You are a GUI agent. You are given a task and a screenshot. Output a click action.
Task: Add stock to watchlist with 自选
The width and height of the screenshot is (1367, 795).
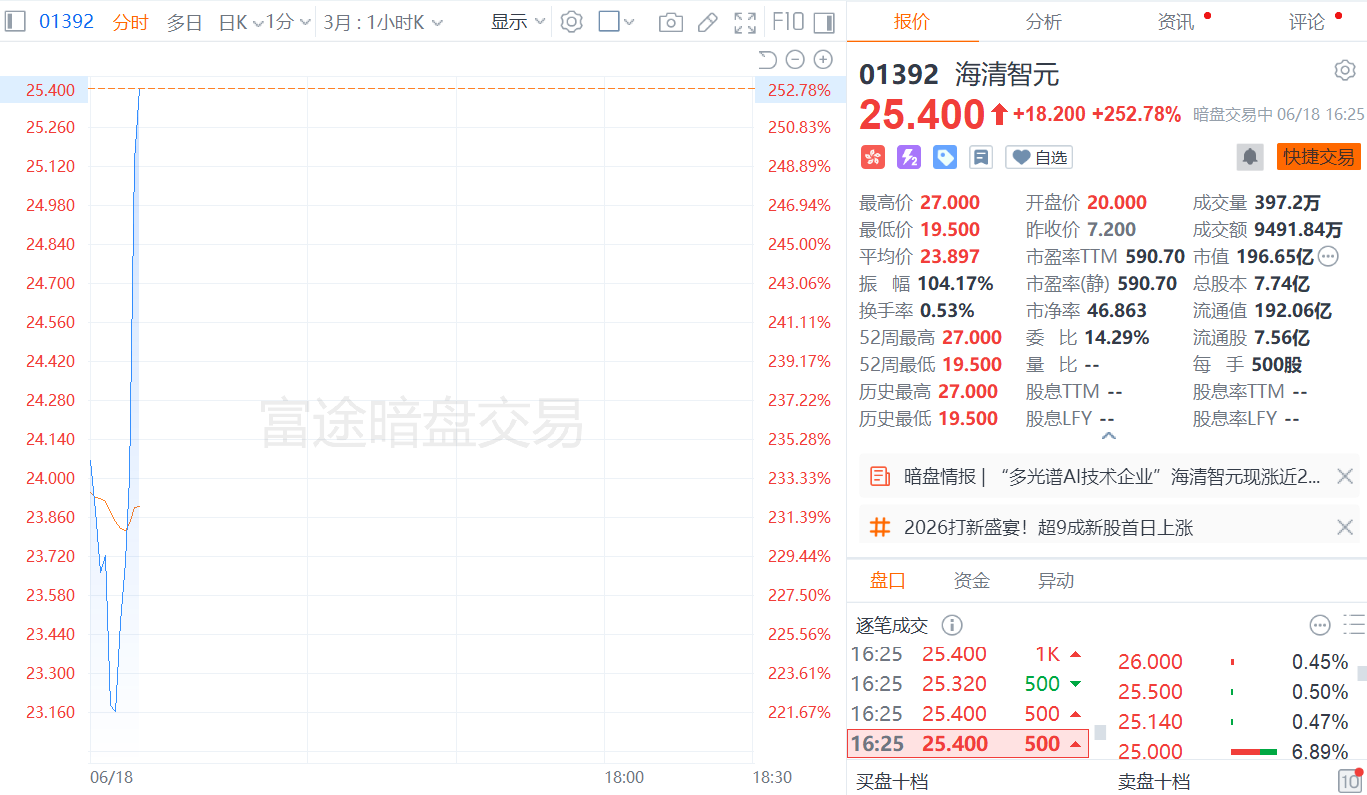coord(1039,157)
